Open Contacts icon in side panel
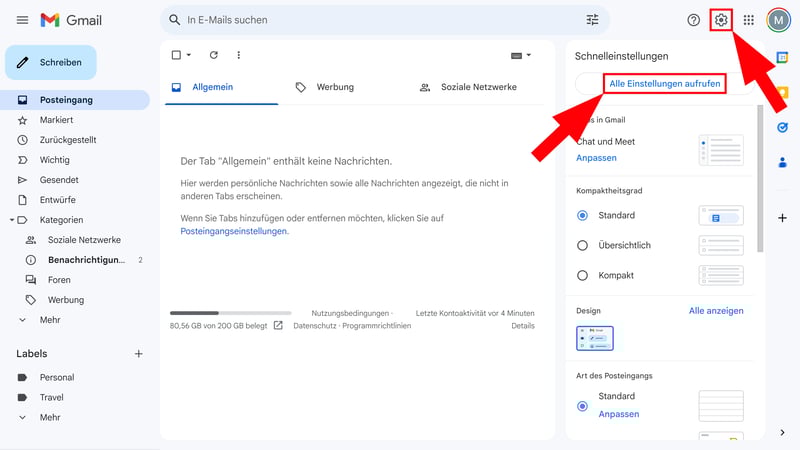This screenshot has width=800, height=450. 782,161
